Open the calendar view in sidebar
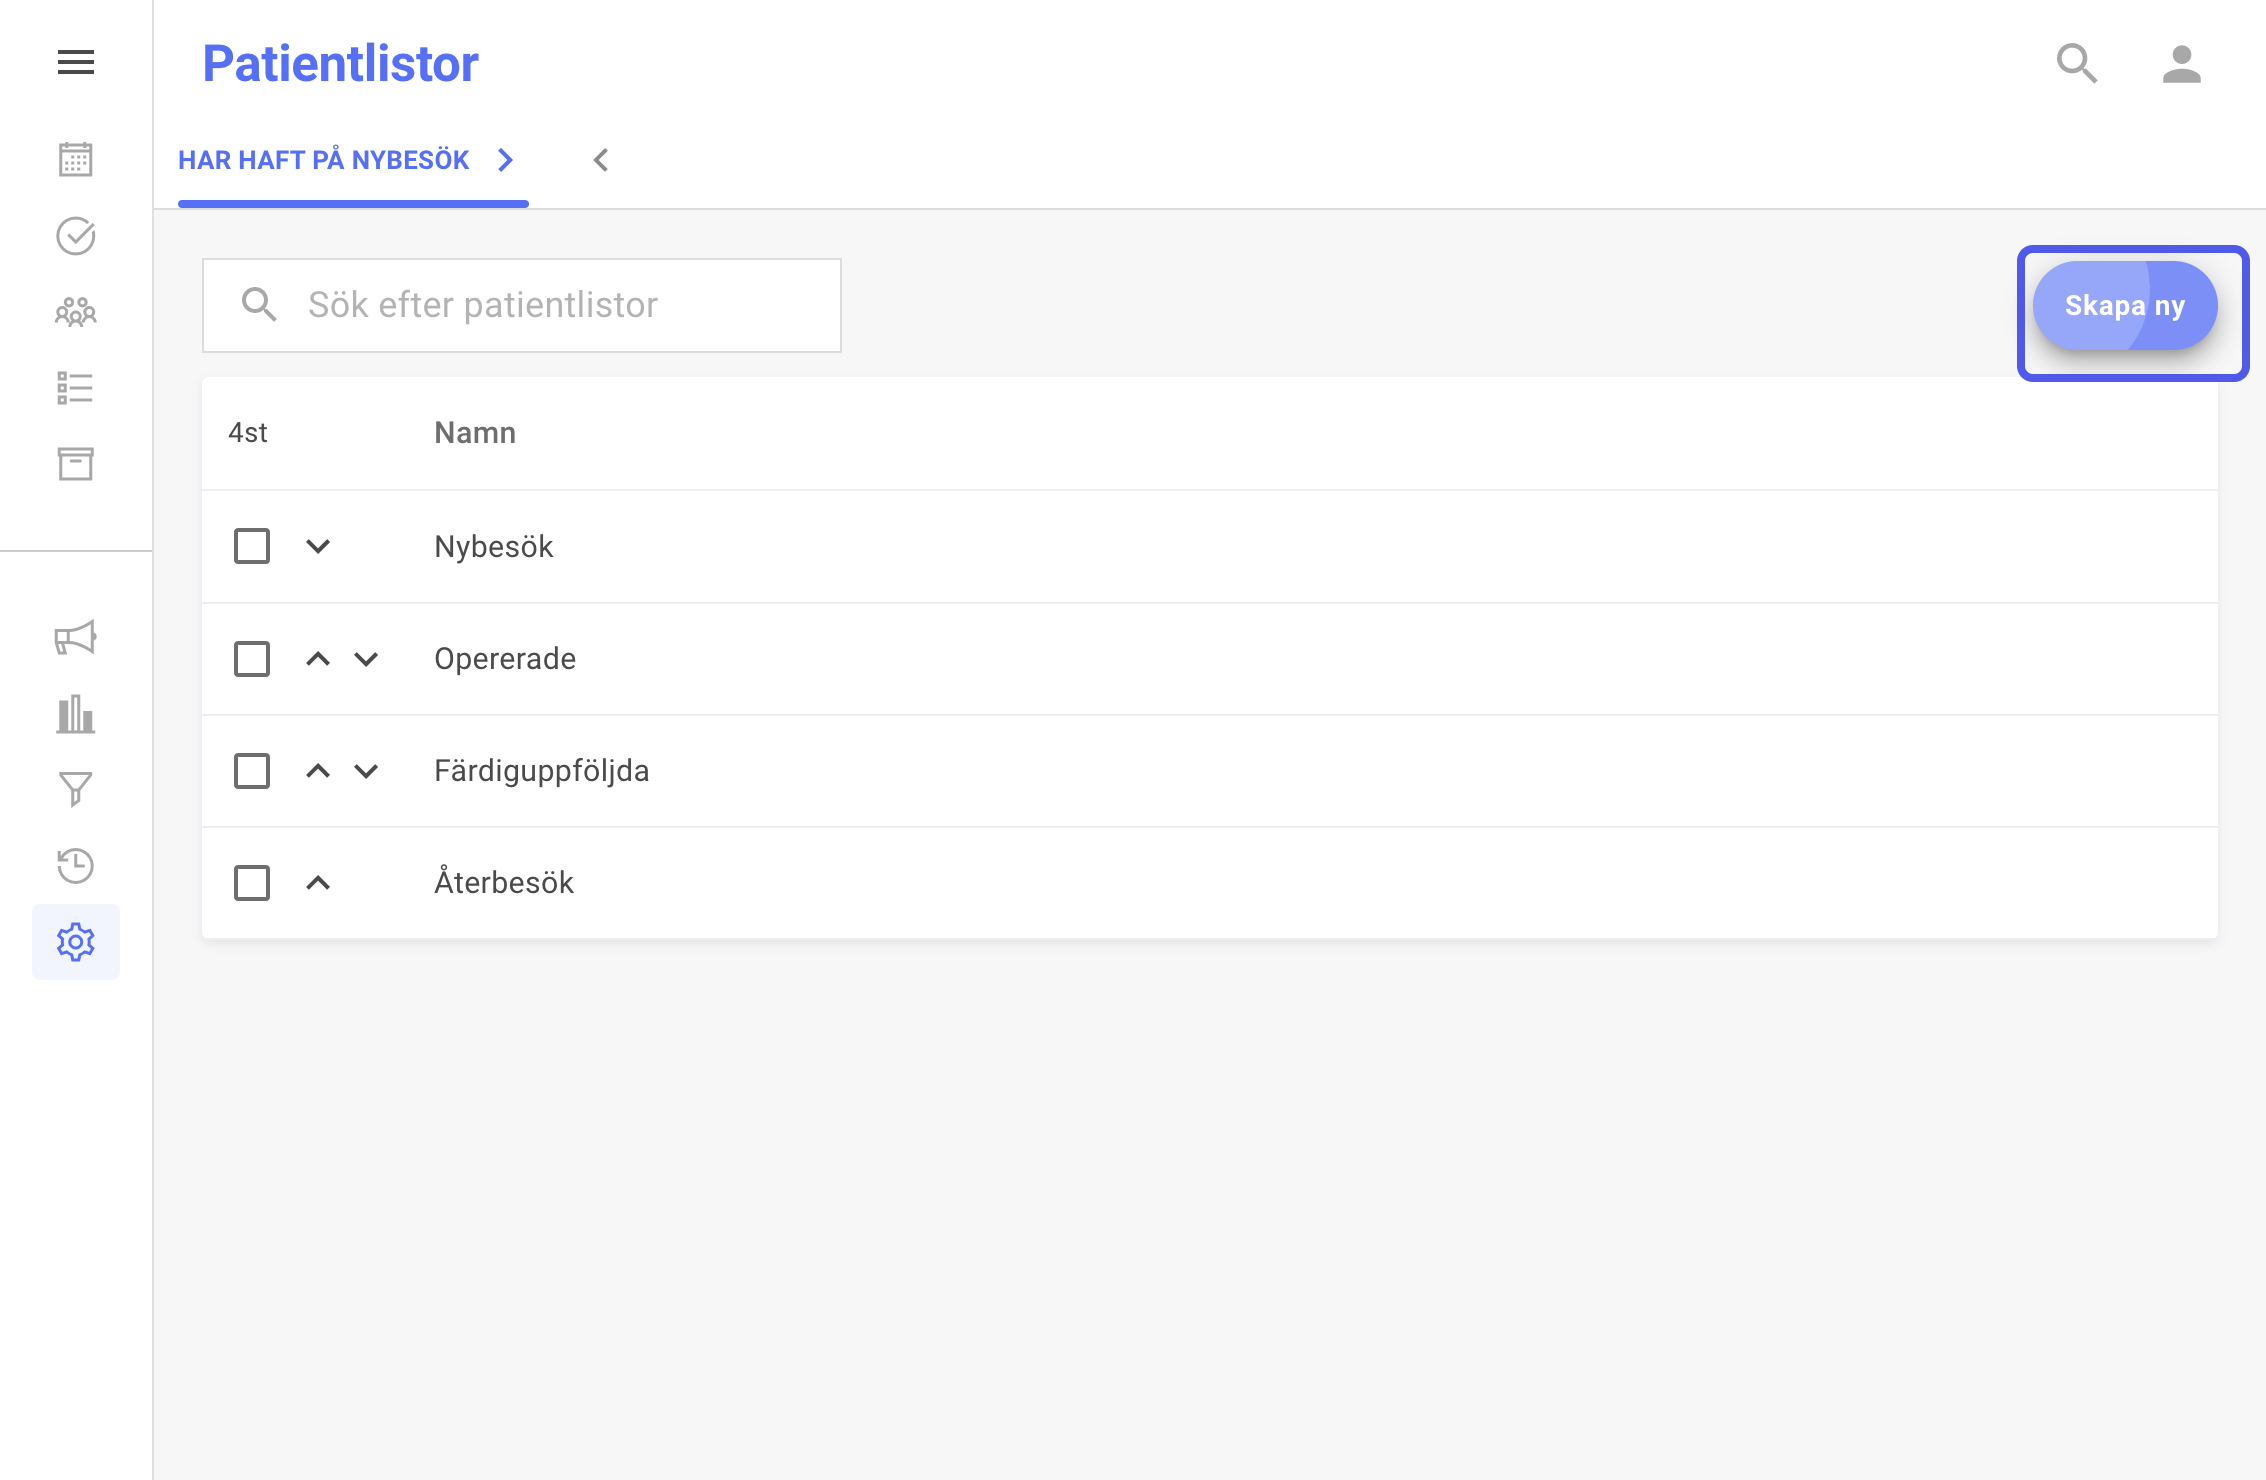Screen dimensions: 2266x1480 click(76, 159)
